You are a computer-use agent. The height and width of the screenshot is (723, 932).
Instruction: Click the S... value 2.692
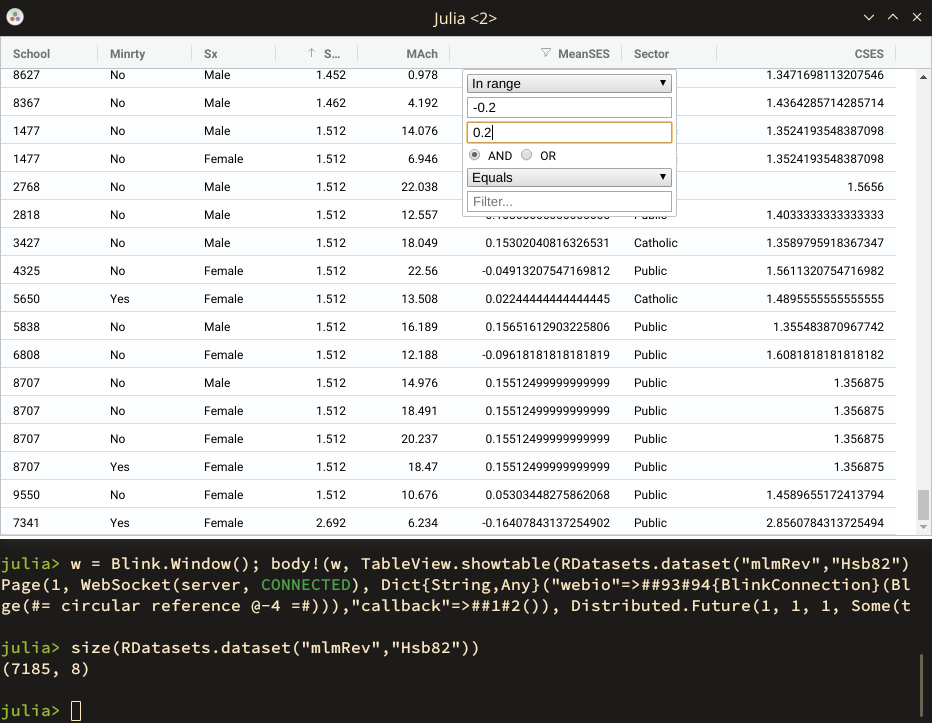coord(330,523)
